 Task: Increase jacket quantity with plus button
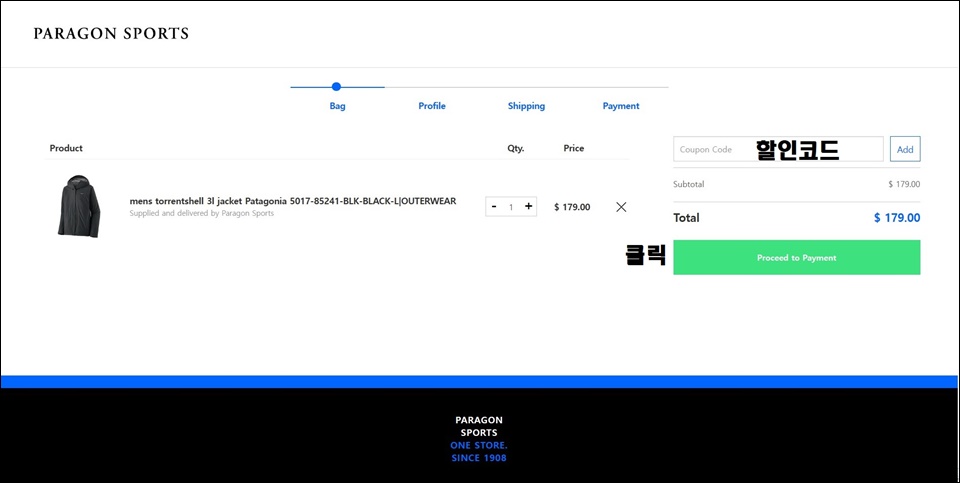coord(528,207)
